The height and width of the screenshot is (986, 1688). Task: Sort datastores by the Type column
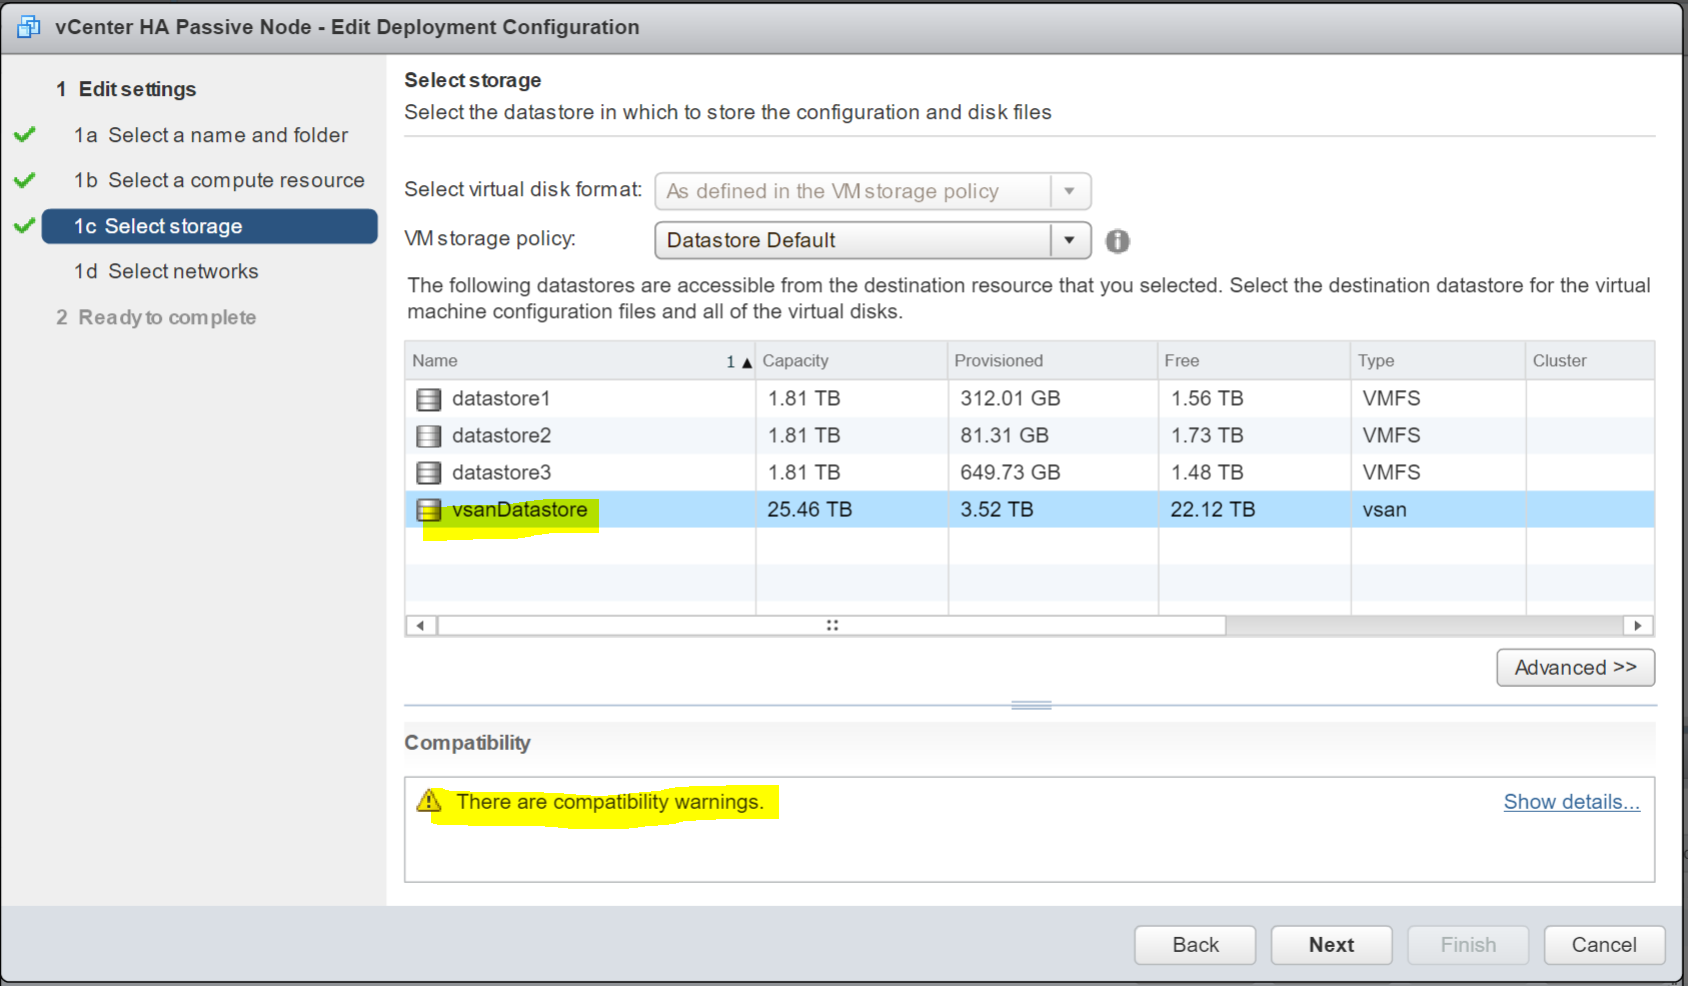[x=1438, y=360]
